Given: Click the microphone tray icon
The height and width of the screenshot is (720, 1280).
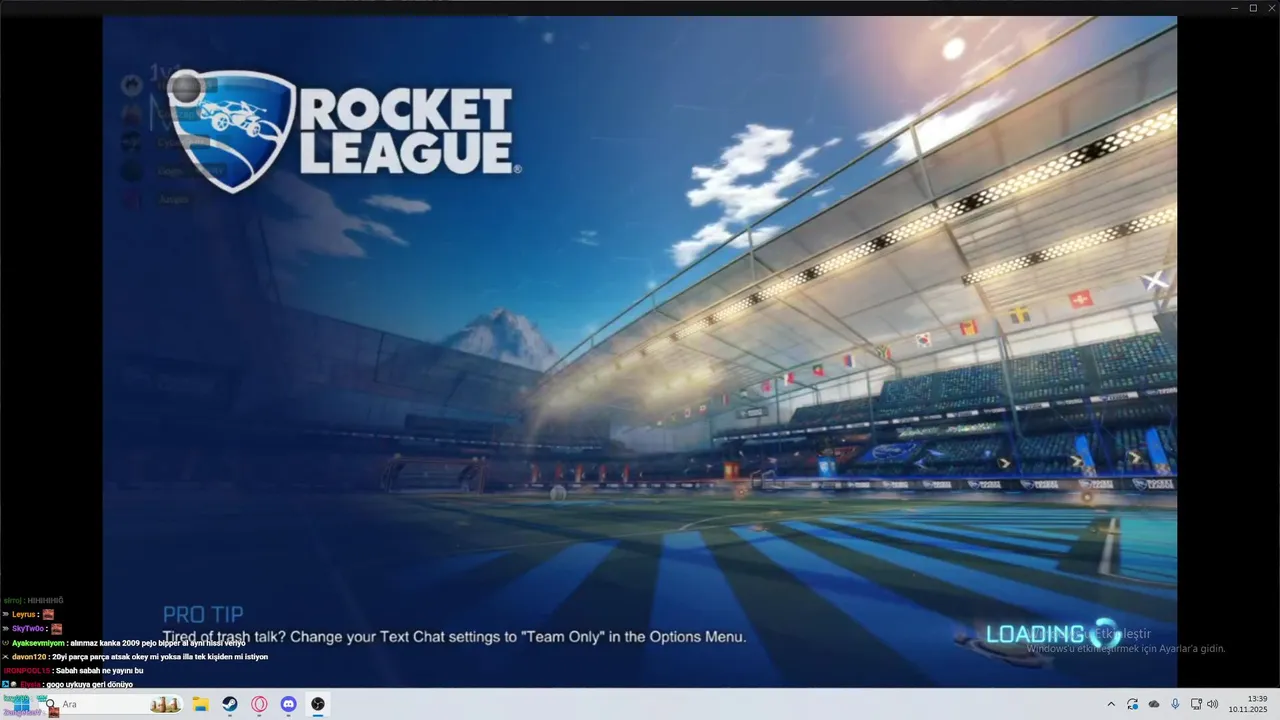Looking at the screenshot, I should (1175, 704).
